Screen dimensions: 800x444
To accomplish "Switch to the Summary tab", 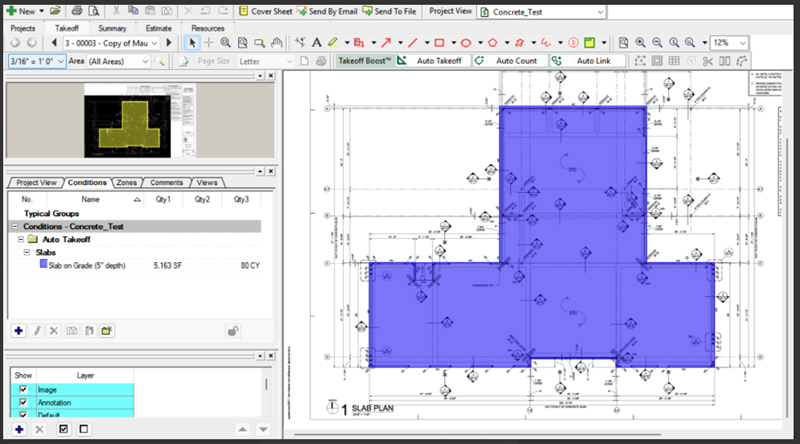I will tap(112, 28).
